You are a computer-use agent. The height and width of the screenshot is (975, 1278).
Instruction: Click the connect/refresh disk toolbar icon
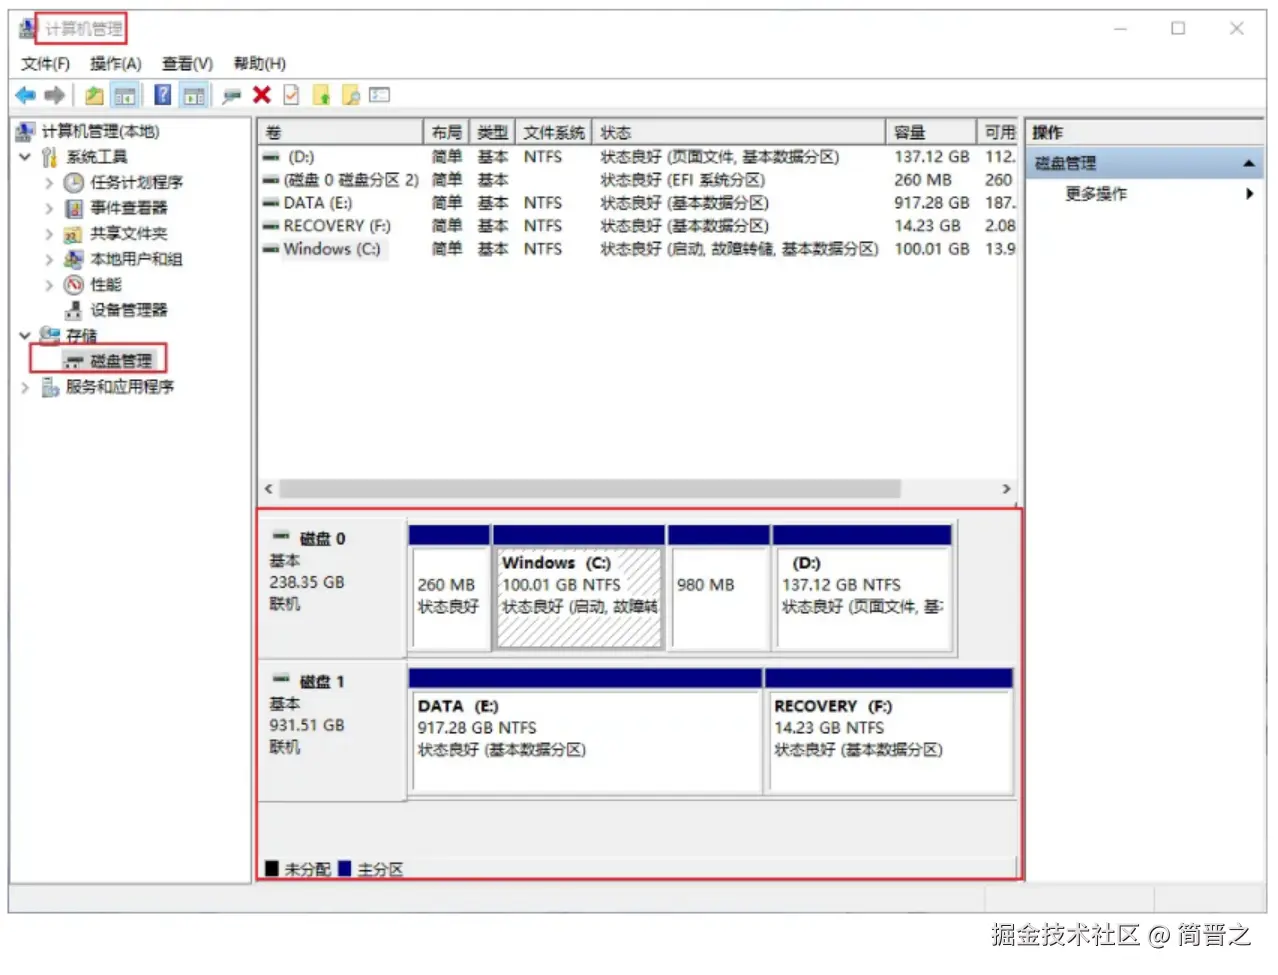click(232, 95)
